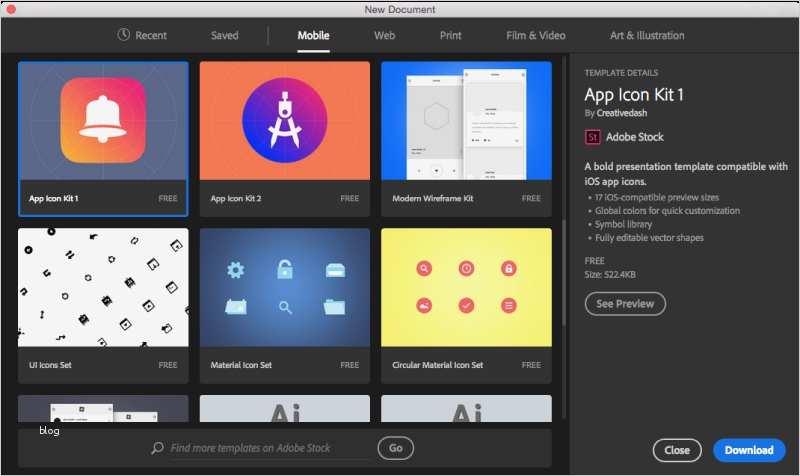Go to the Film & Video tab
This screenshot has height=476, width=800.
pyautogui.click(x=536, y=35)
